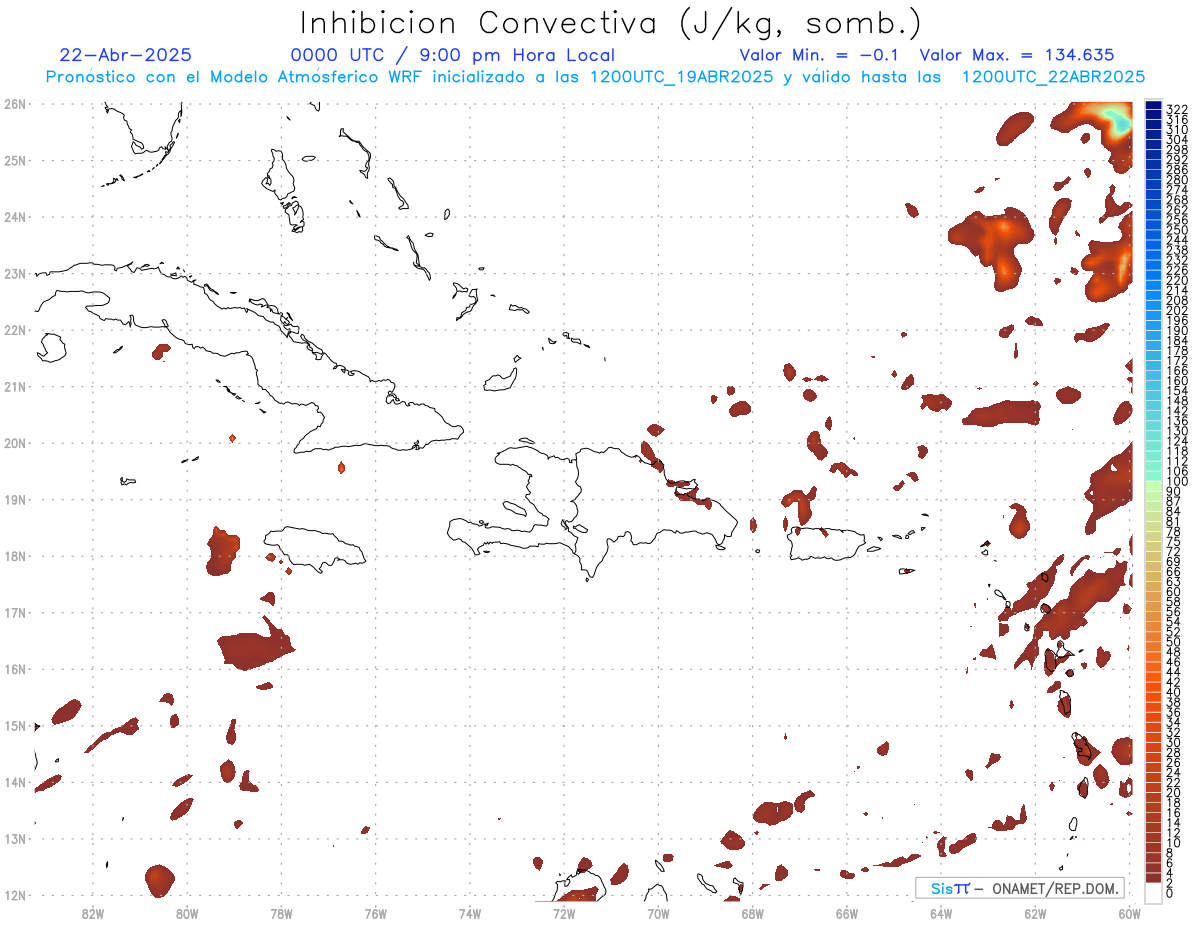Click the '24N' latitude label

point(15,217)
